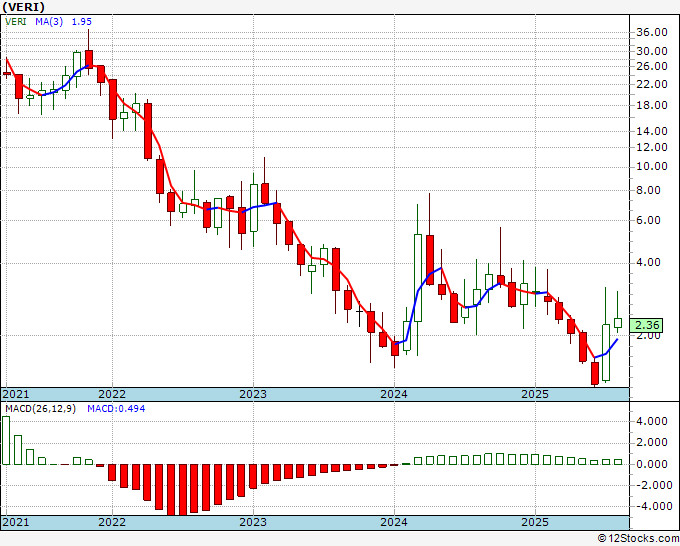
Task: Click the 30.00 price axis label
Action: click(x=652, y=51)
